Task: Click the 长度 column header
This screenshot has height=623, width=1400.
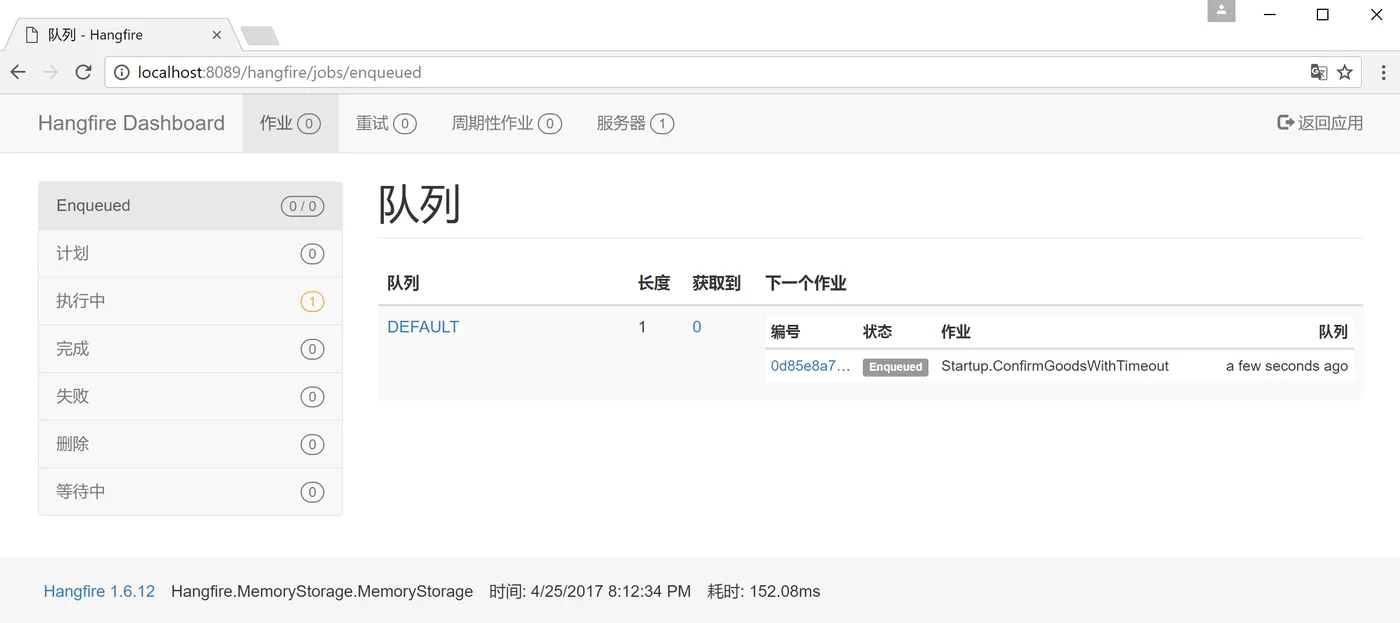Action: click(x=654, y=283)
